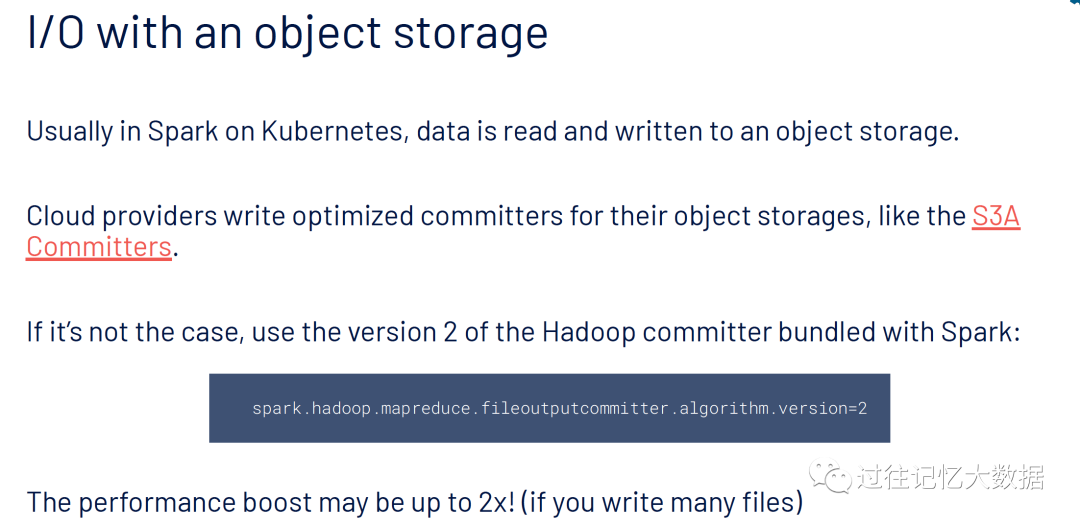Click the sentence starting "If it's not the case"
This screenshot has width=1080, height=525.
click(x=522, y=331)
